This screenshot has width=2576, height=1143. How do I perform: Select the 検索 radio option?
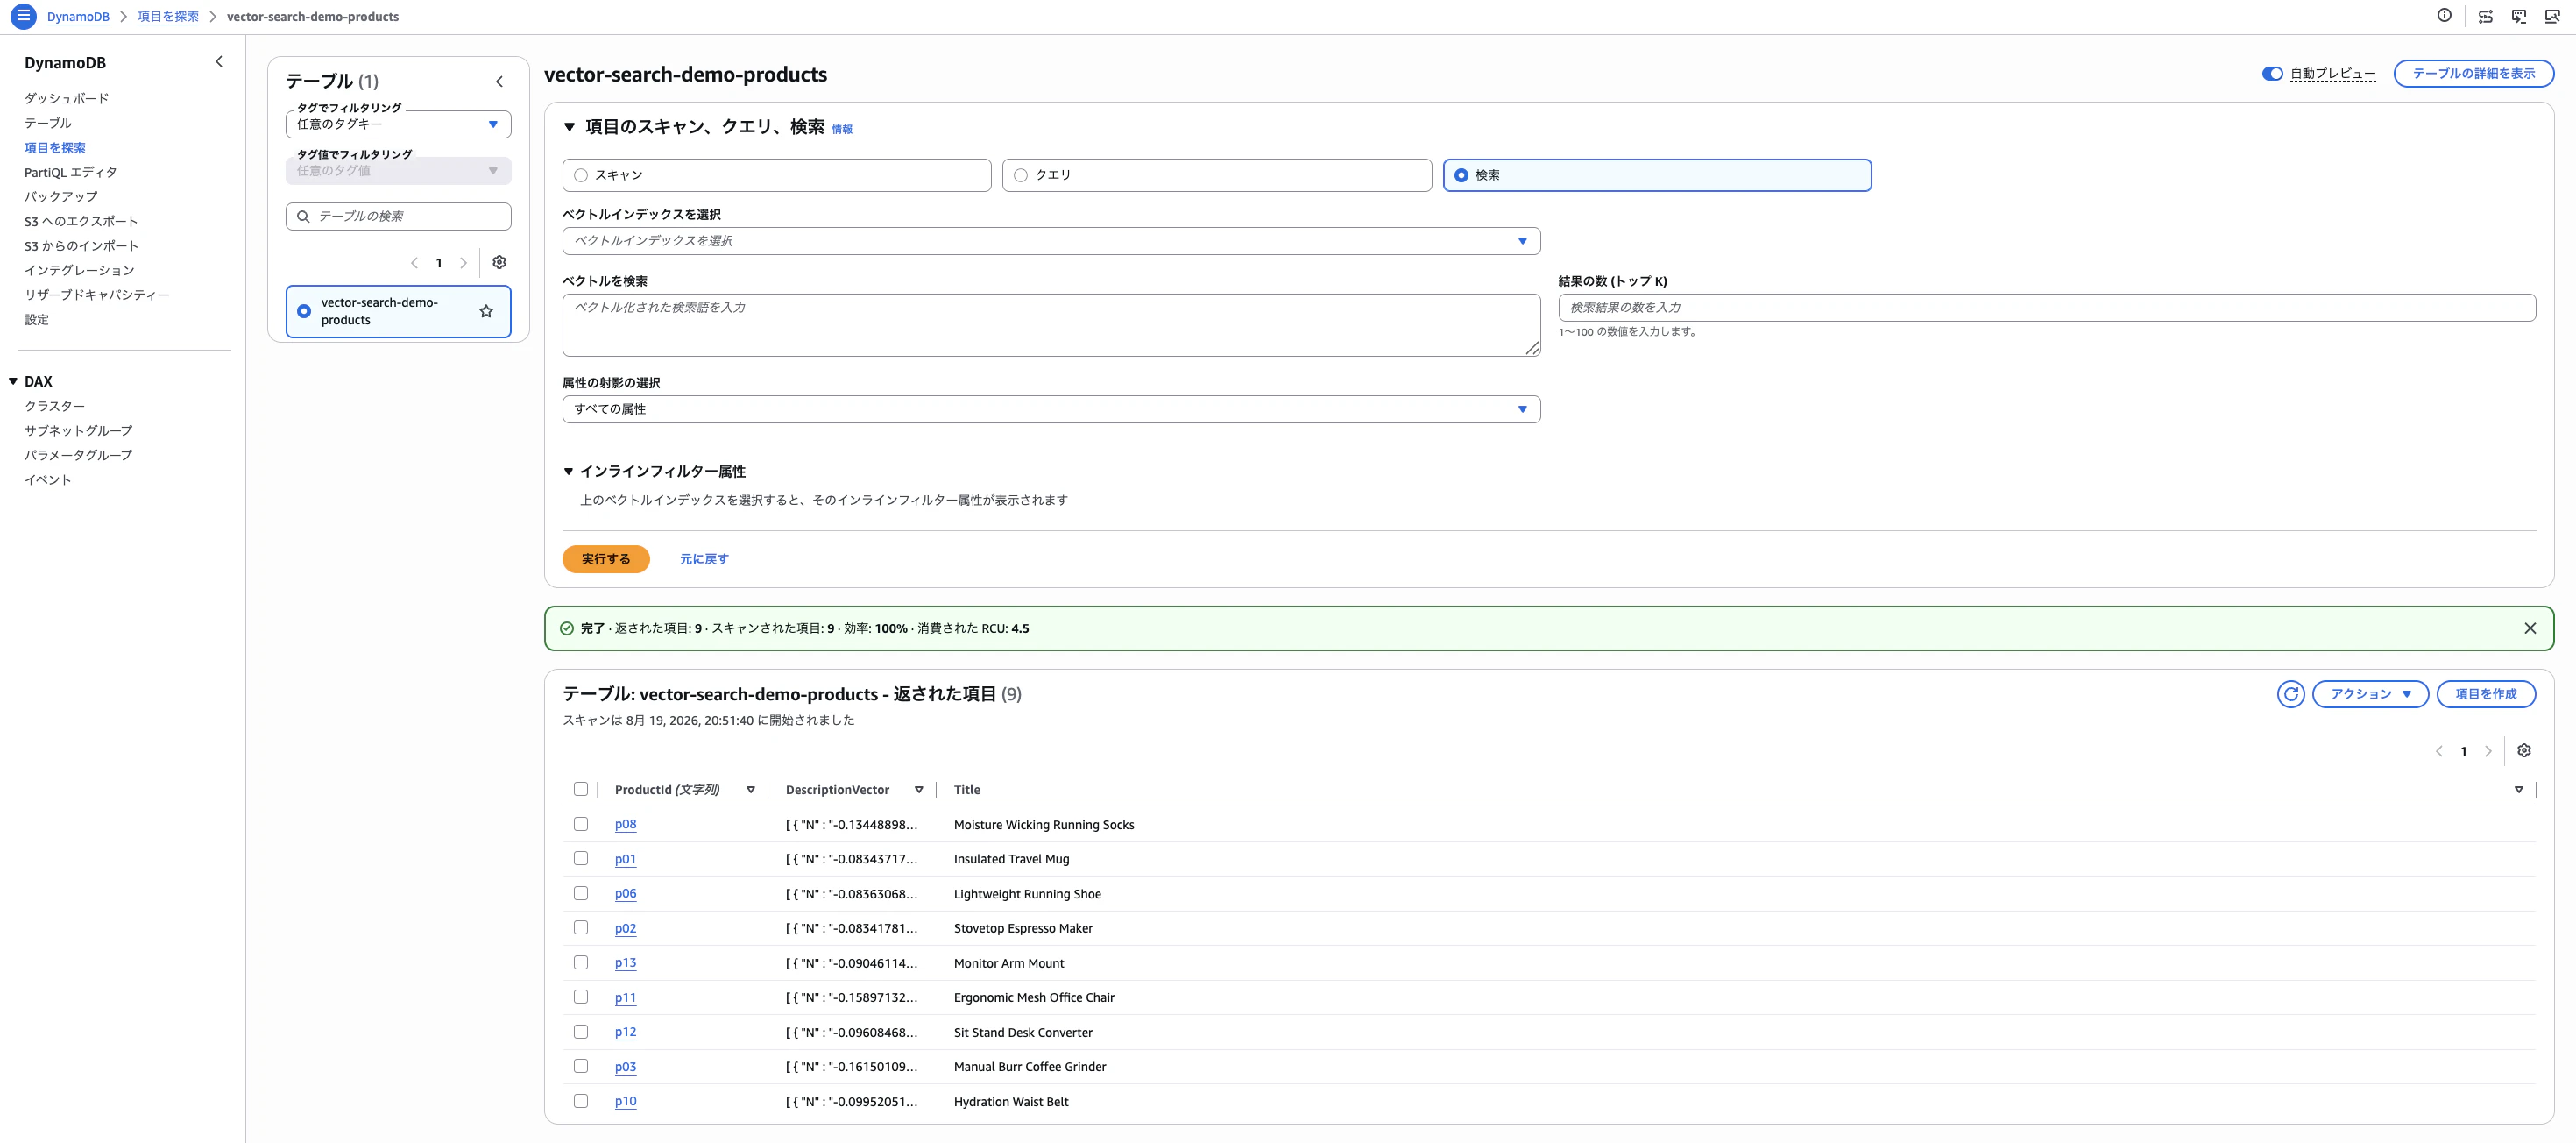click(1461, 175)
